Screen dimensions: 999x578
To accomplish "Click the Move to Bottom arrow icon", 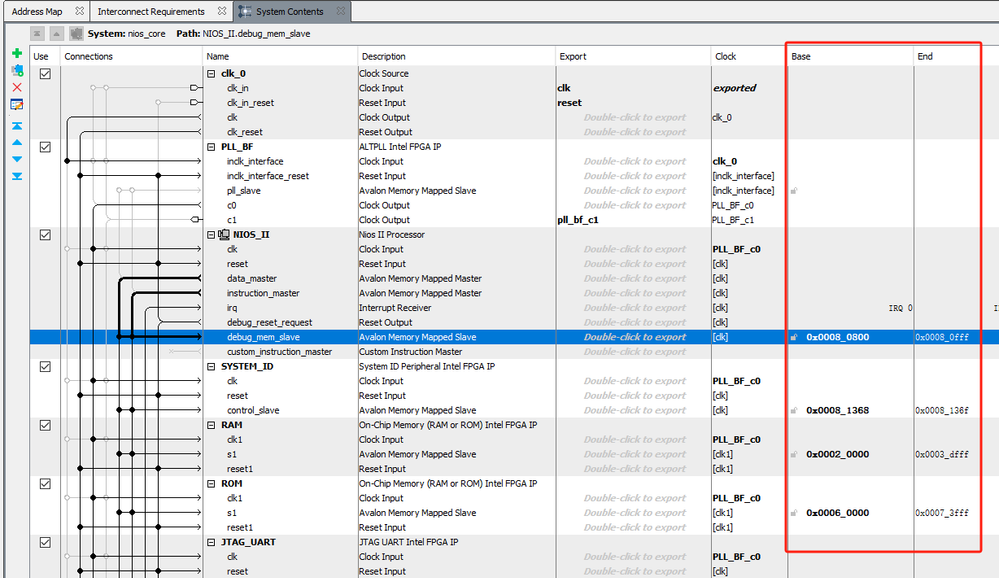I will coord(17,176).
